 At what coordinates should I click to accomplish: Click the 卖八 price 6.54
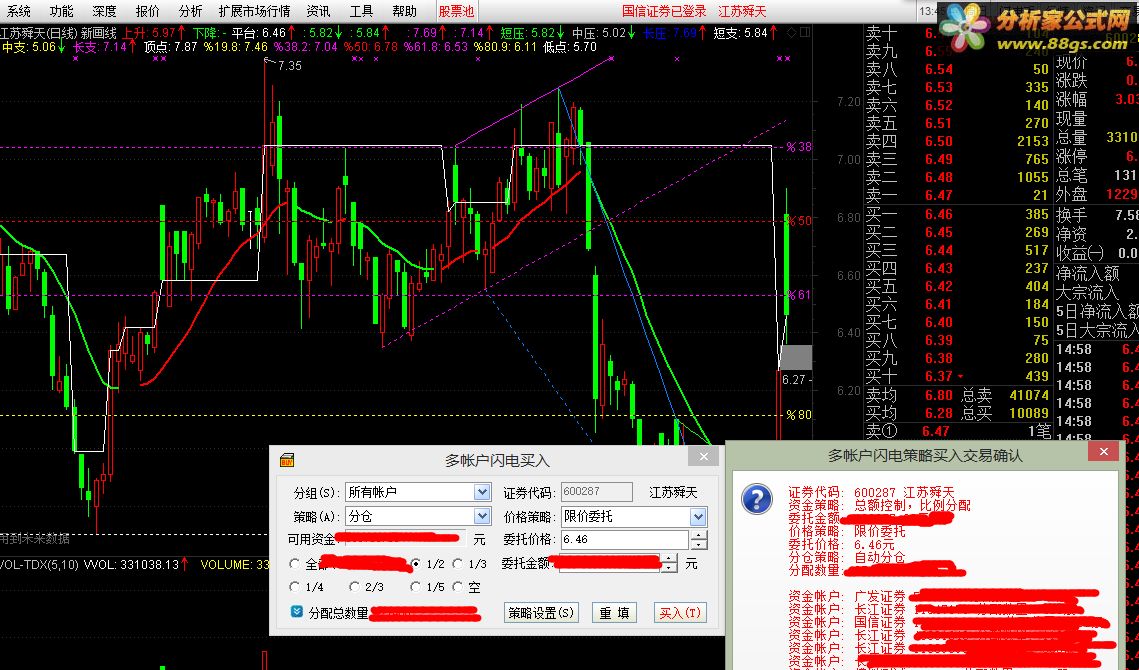coord(939,69)
